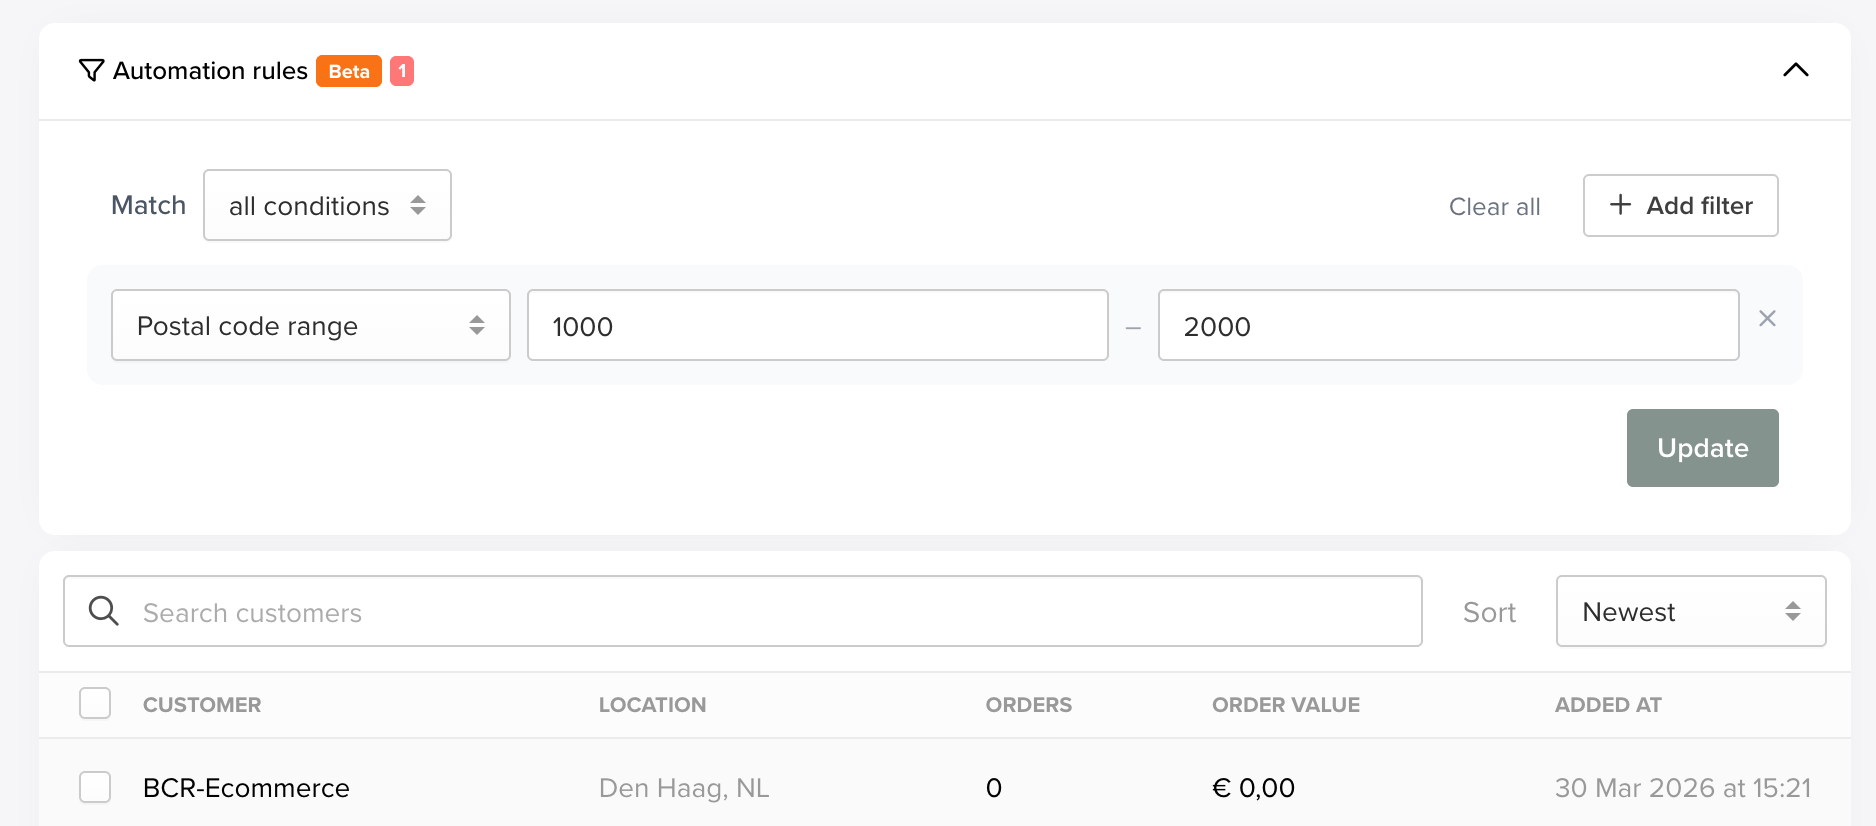Click the Beta badge
This screenshot has width=1876, height=826.
coord(349,71)
